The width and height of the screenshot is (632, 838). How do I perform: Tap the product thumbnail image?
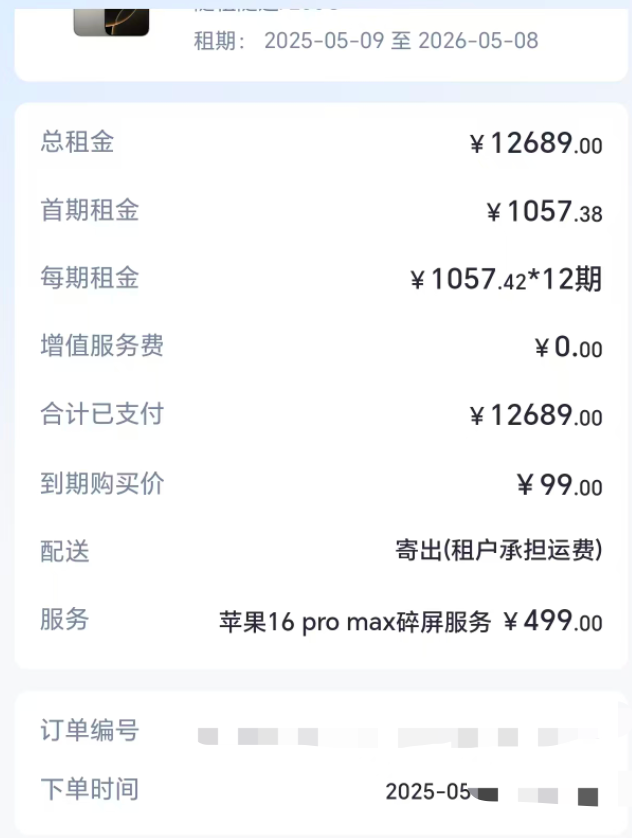pyautogui.click(x=111, y=20)
